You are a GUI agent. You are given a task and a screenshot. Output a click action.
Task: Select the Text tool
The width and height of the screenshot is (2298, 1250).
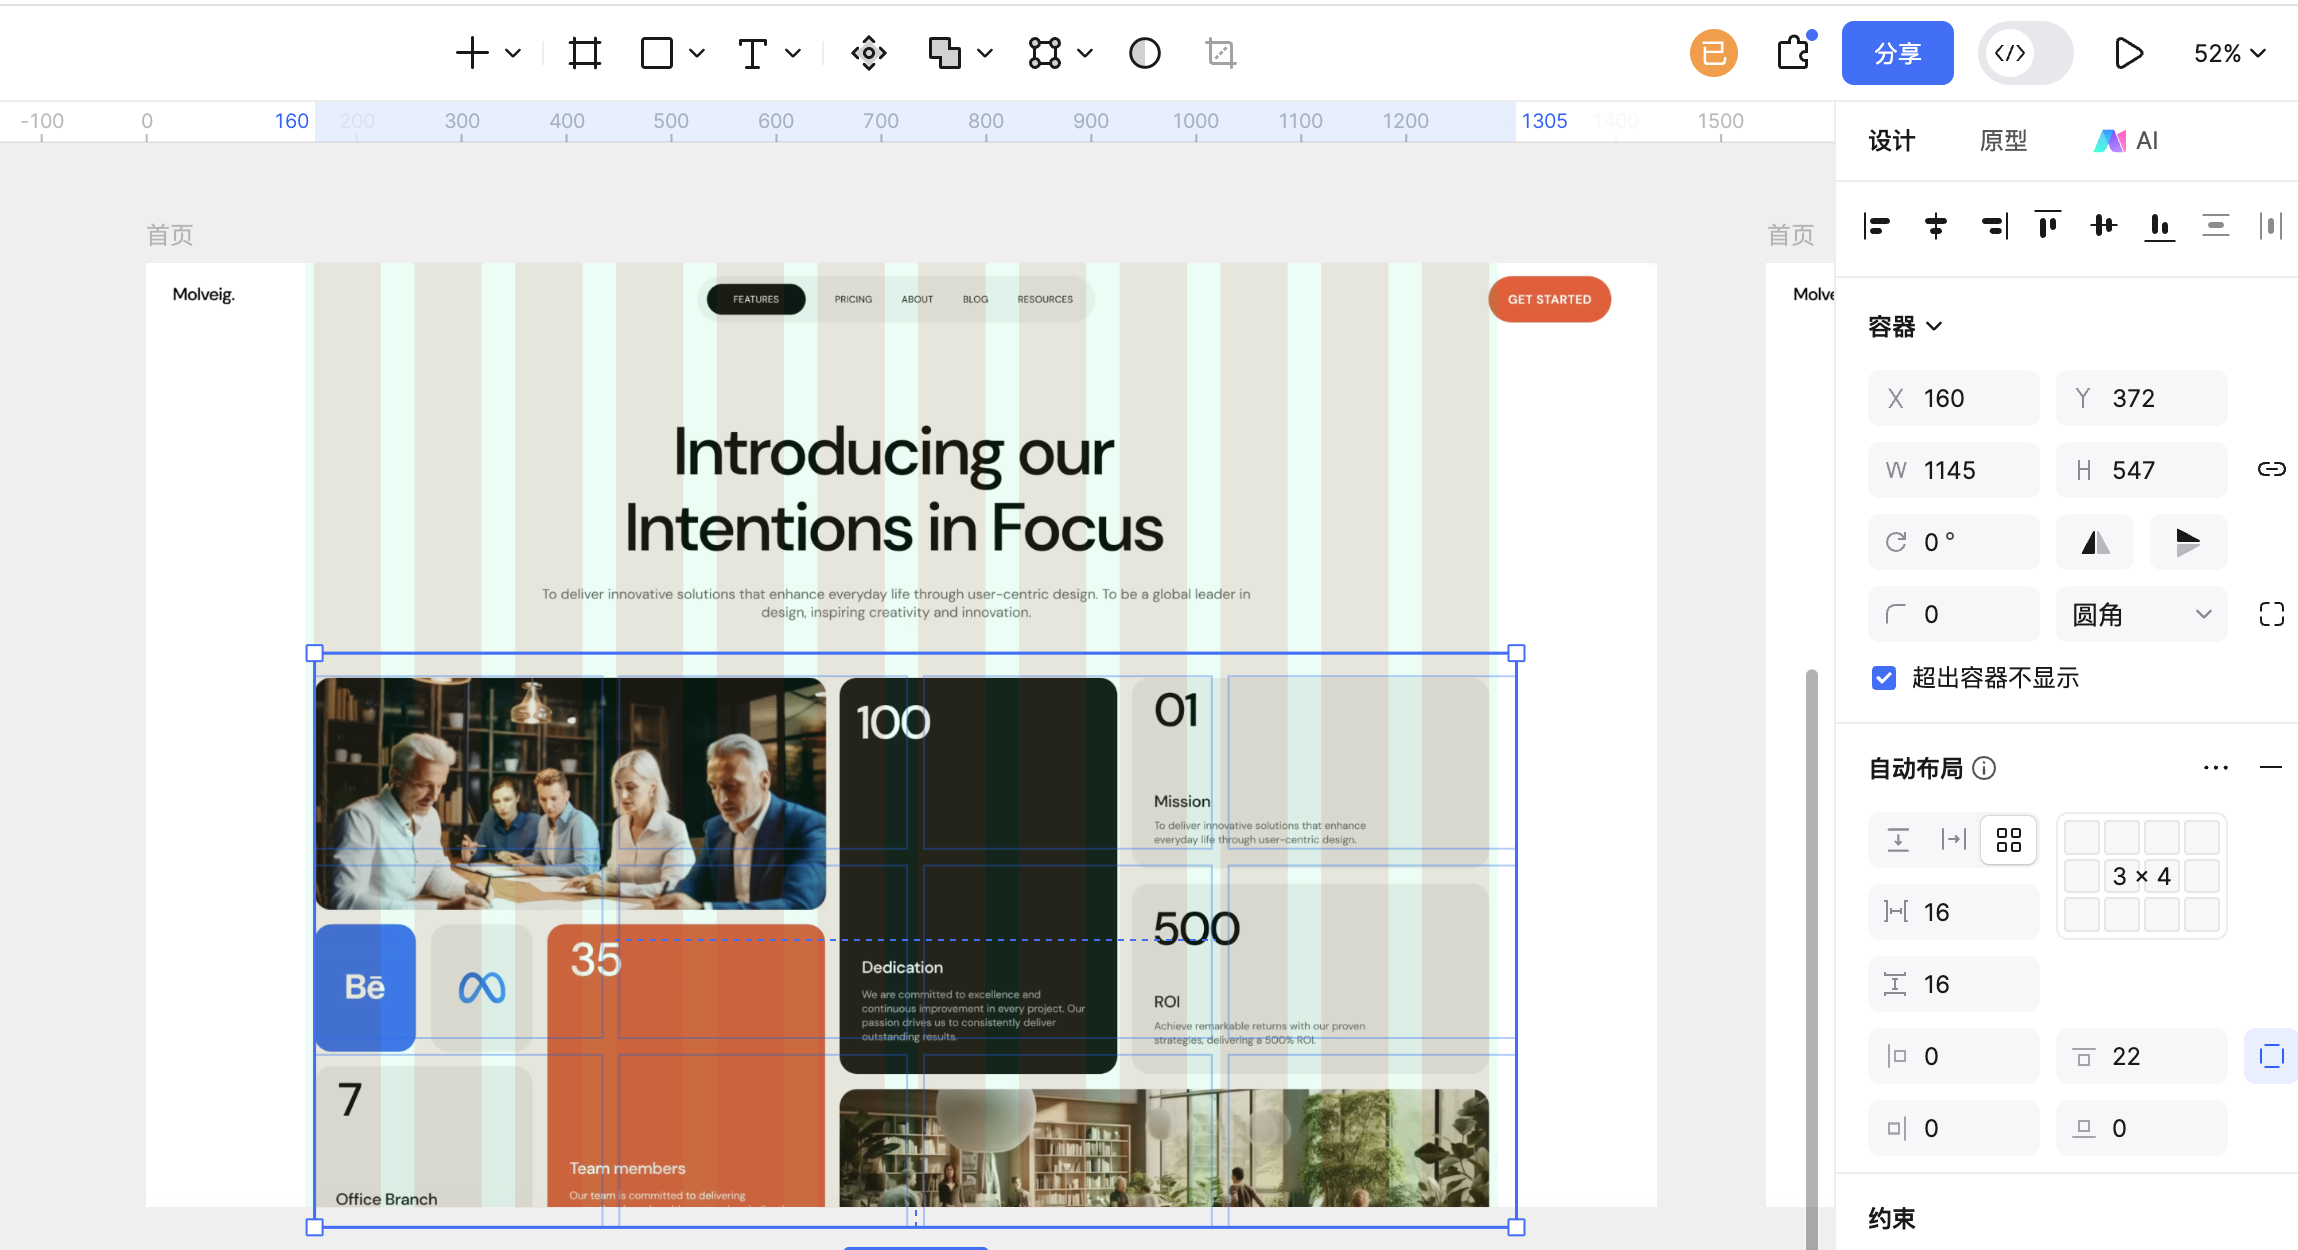click(753, 53)
